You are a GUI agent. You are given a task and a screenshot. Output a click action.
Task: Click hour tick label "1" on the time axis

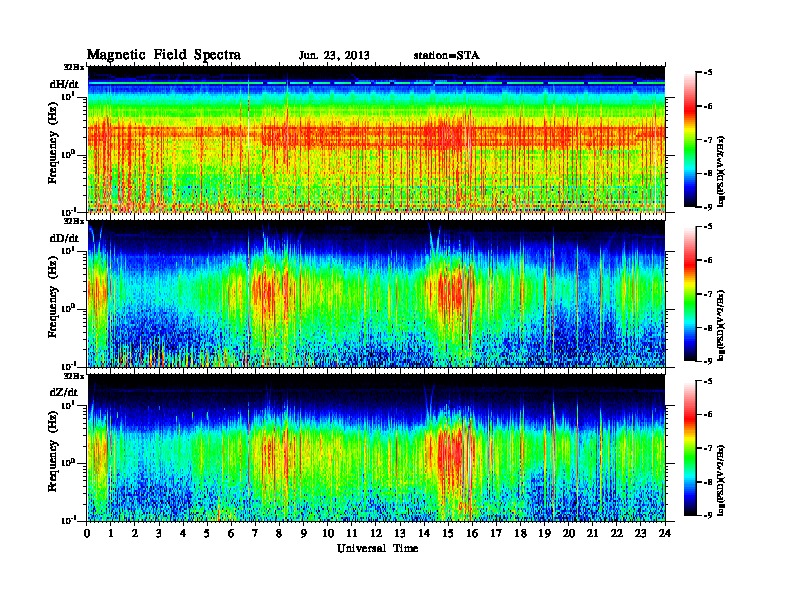click(111, 533)
